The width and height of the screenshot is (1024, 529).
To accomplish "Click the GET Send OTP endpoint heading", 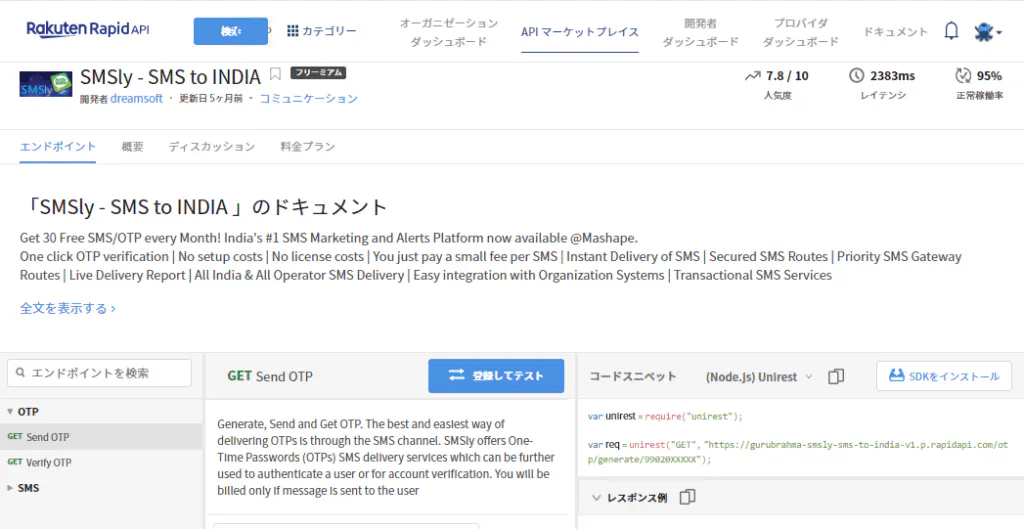I will [x=270, y=376].
